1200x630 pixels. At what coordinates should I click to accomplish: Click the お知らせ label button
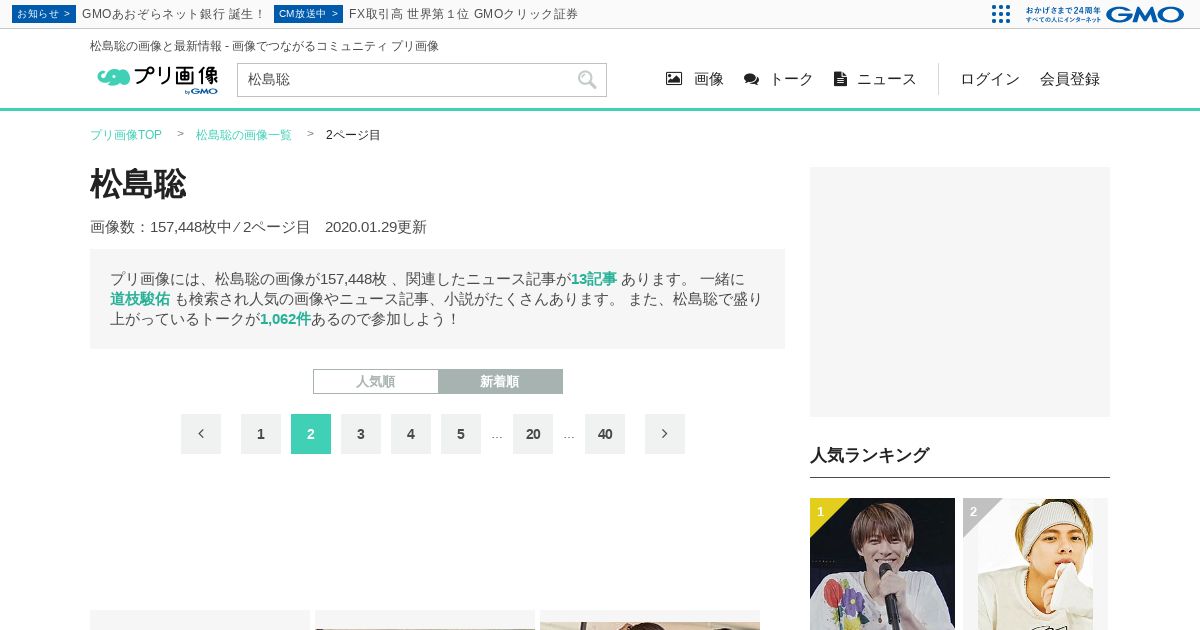point(44,14)
